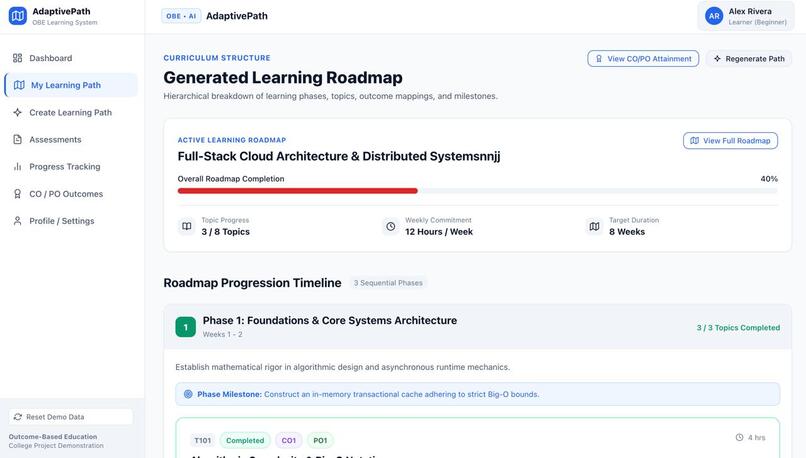The image size is (806, 458).
Task: Click the 3 / 8 Topics value
Action: [x=226, y=232]
